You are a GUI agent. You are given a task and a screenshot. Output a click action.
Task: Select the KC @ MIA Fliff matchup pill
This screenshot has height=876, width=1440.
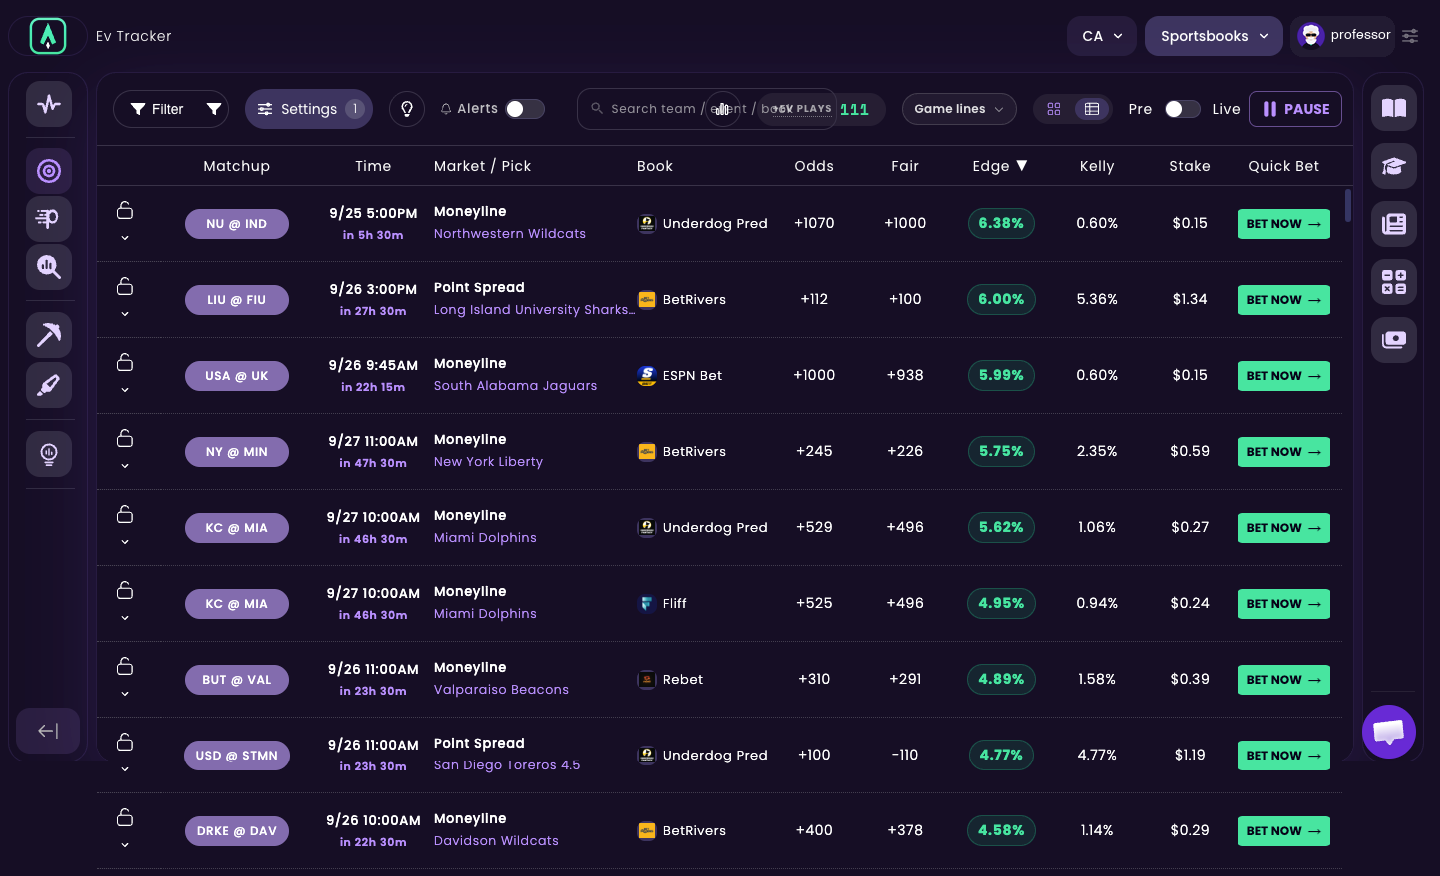tap(237, 604)
